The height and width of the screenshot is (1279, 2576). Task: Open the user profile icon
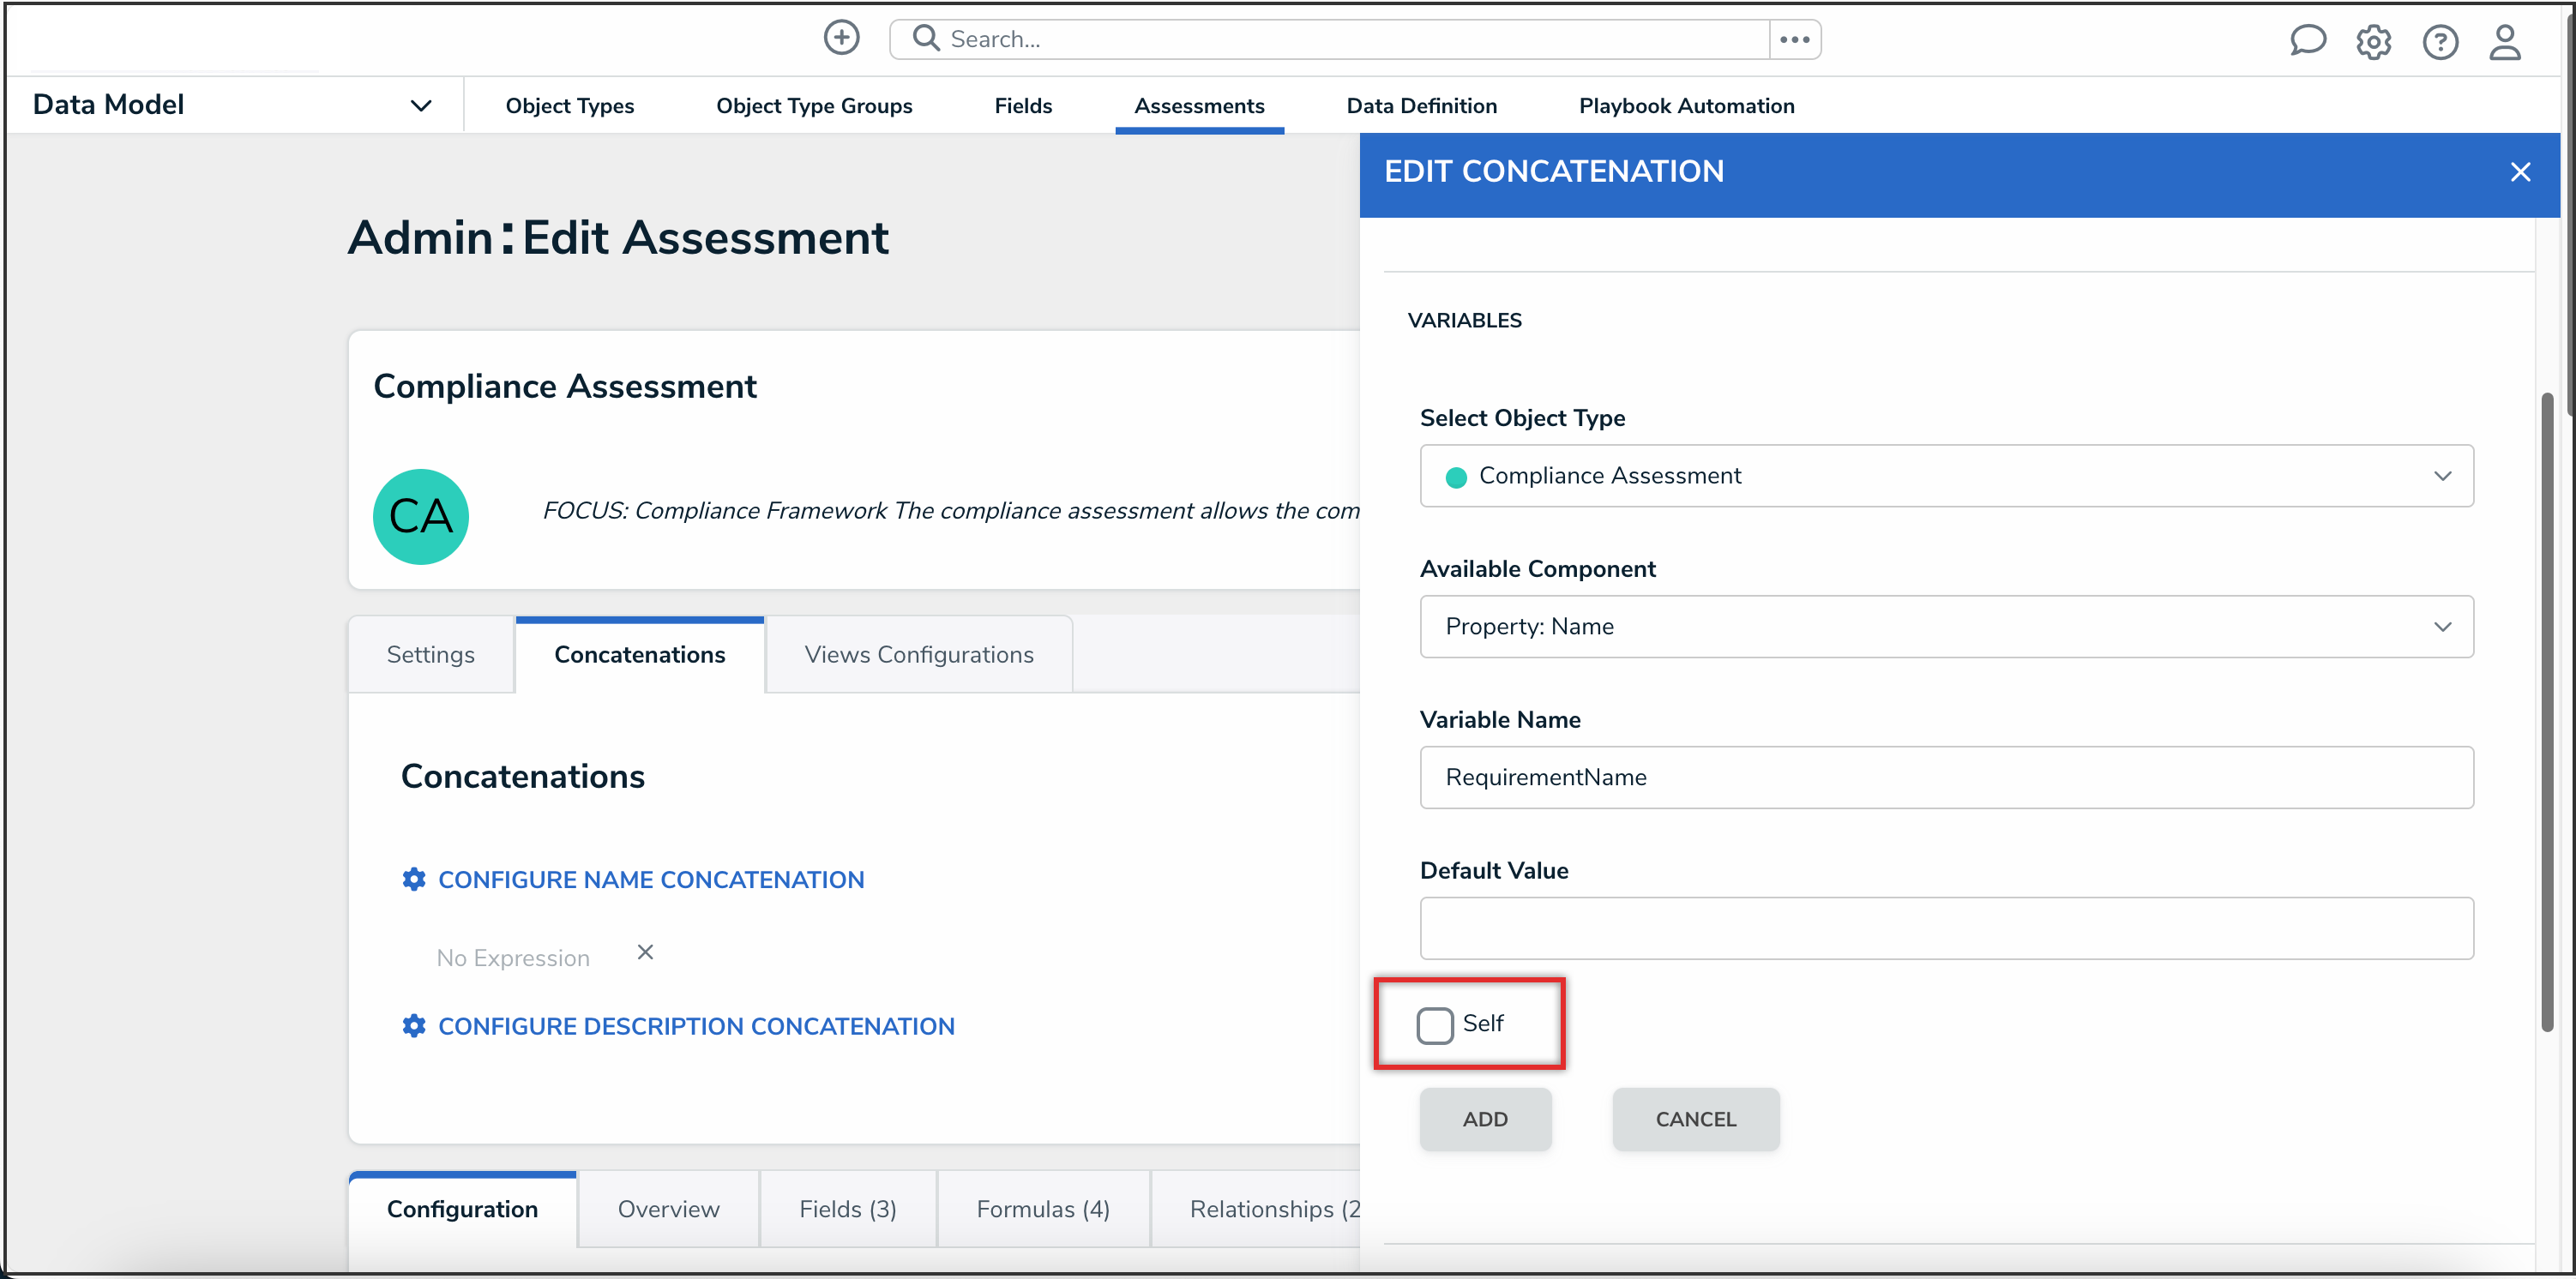[x=2505, y=42]
